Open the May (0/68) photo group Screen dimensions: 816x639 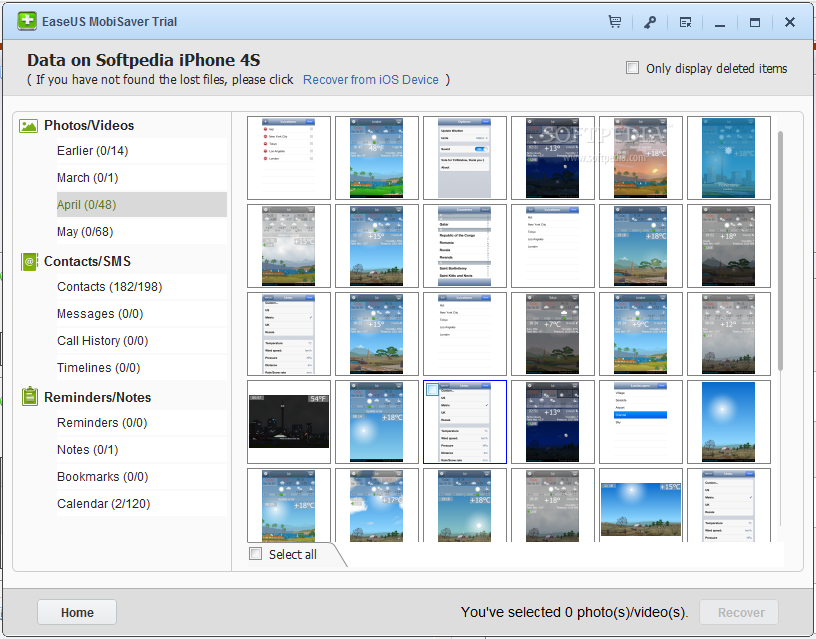click(x=85, y=232)
